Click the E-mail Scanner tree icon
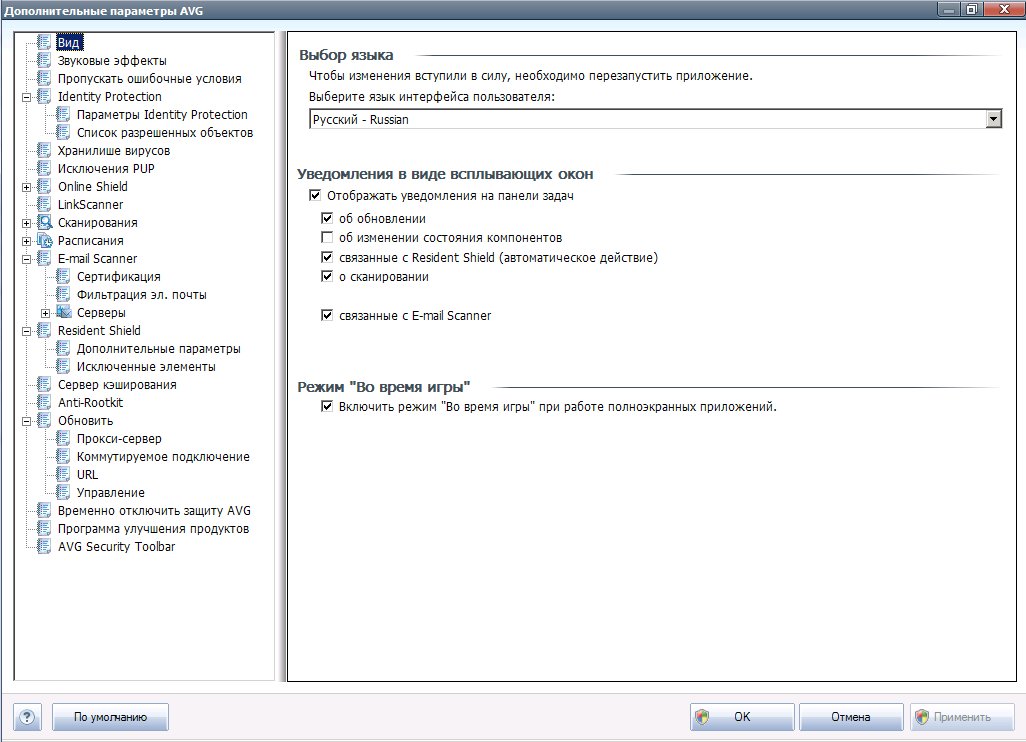The image size is (1026, 742). pos(44,258)
